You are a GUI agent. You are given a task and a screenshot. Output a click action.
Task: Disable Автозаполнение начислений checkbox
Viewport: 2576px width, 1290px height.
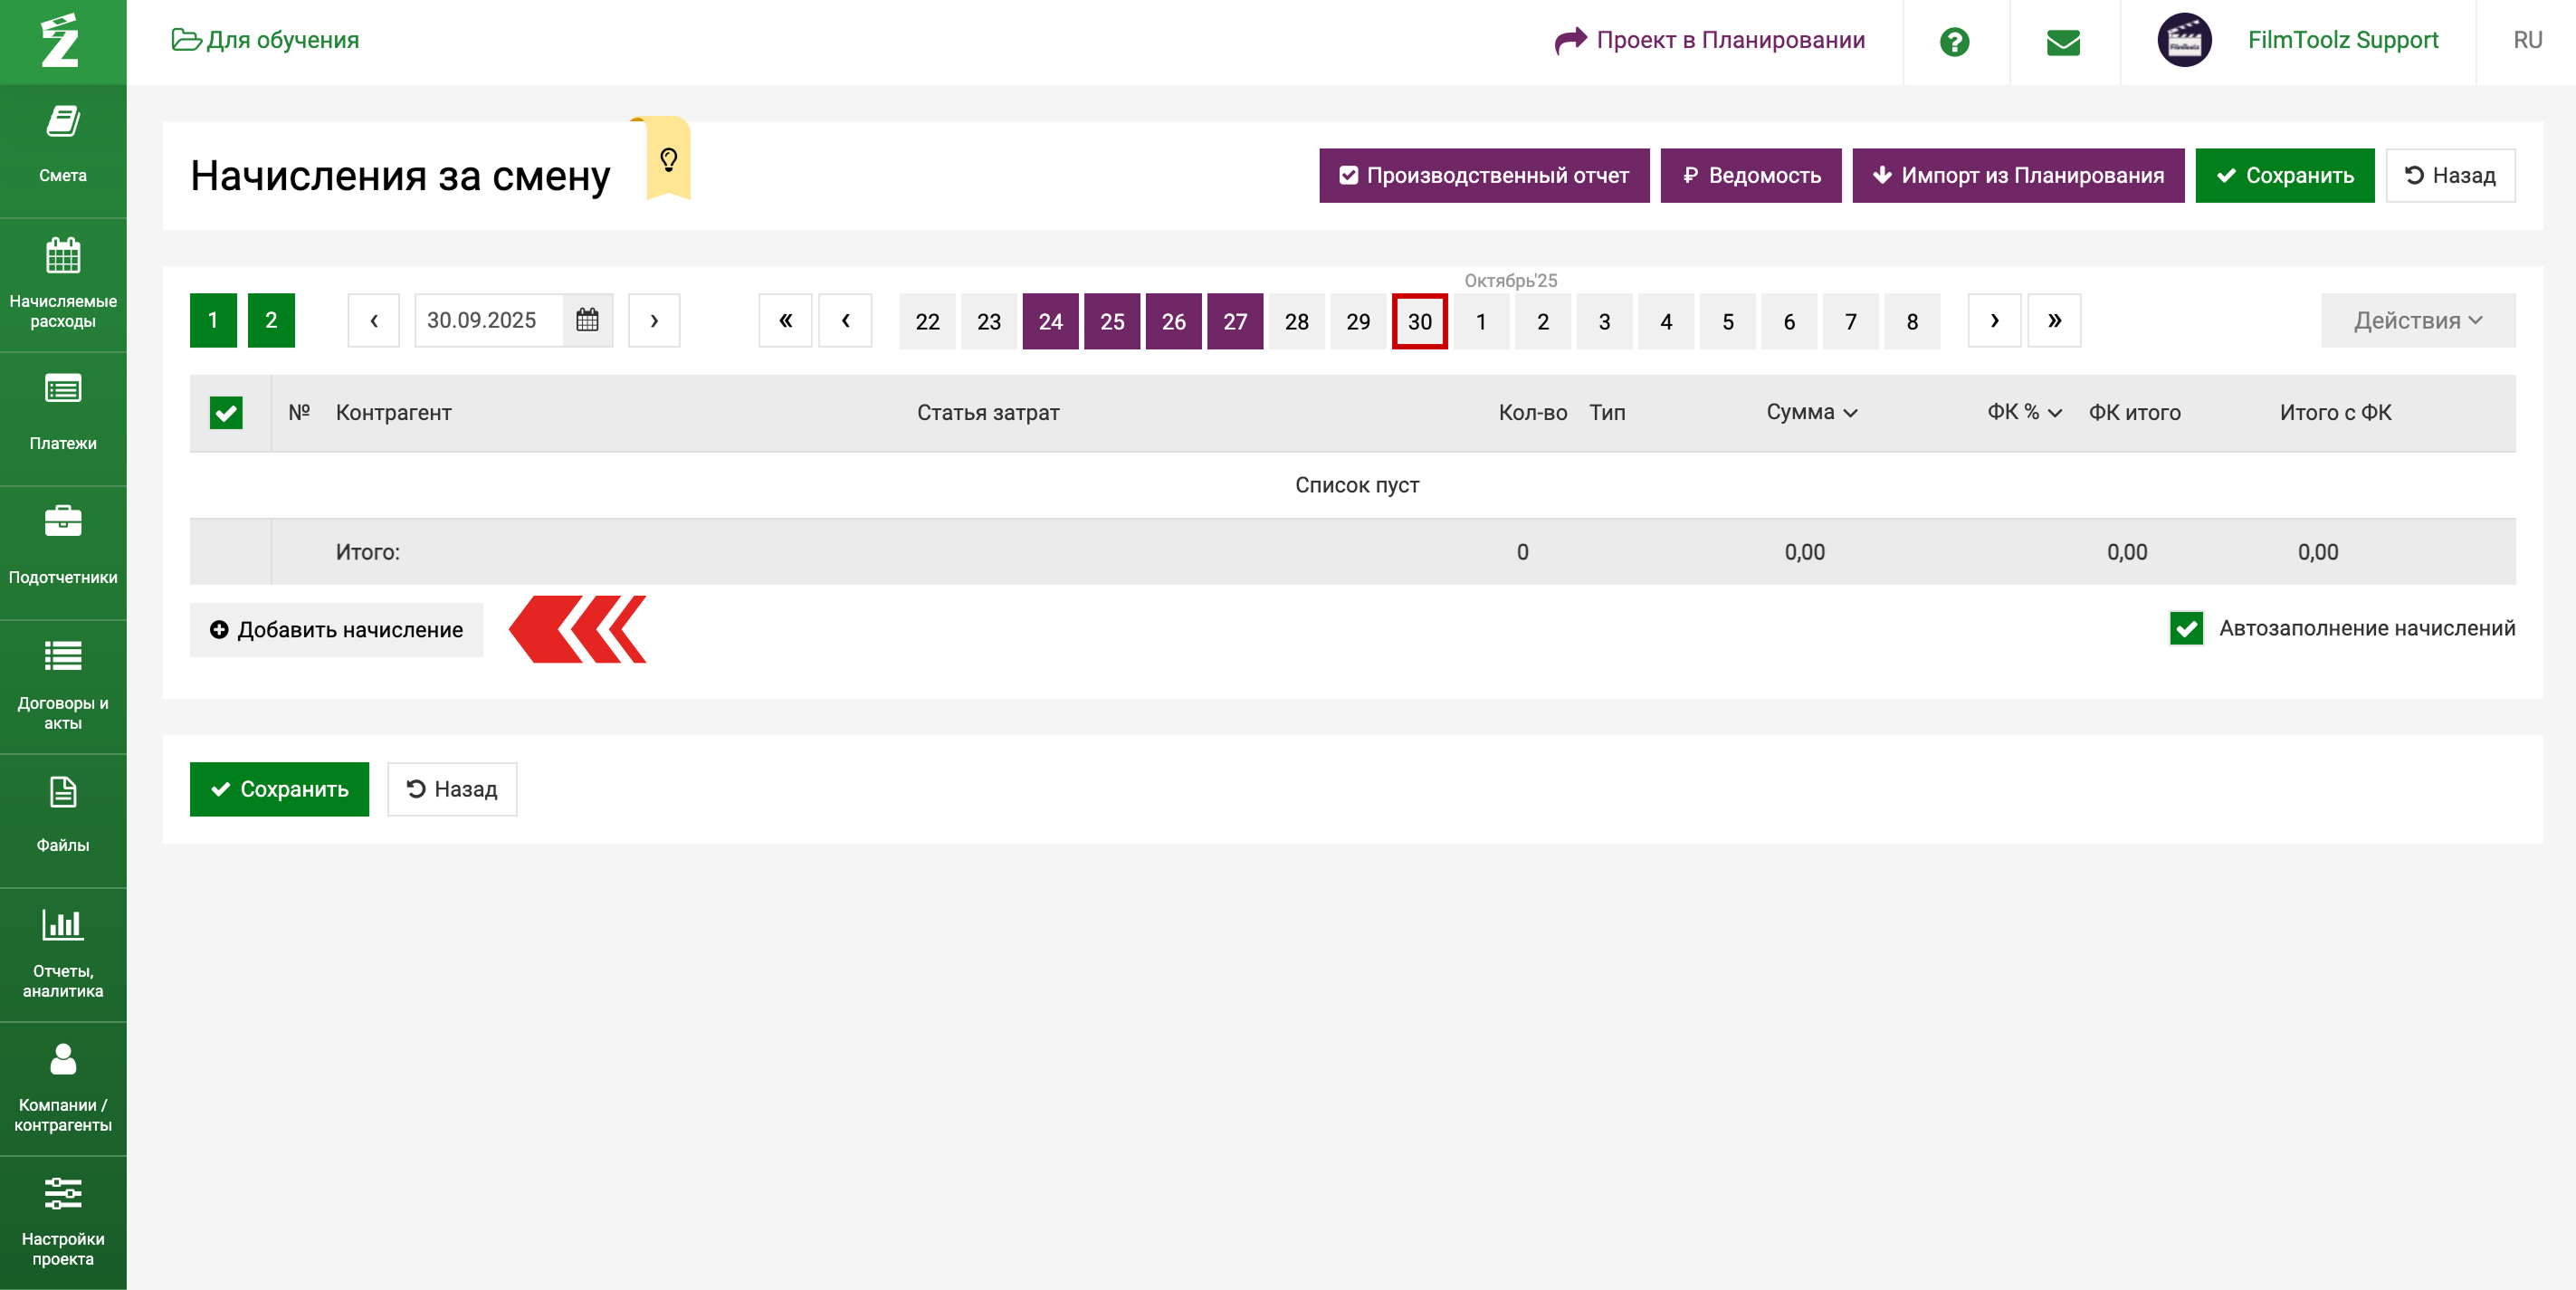(x=2186, y=629)
